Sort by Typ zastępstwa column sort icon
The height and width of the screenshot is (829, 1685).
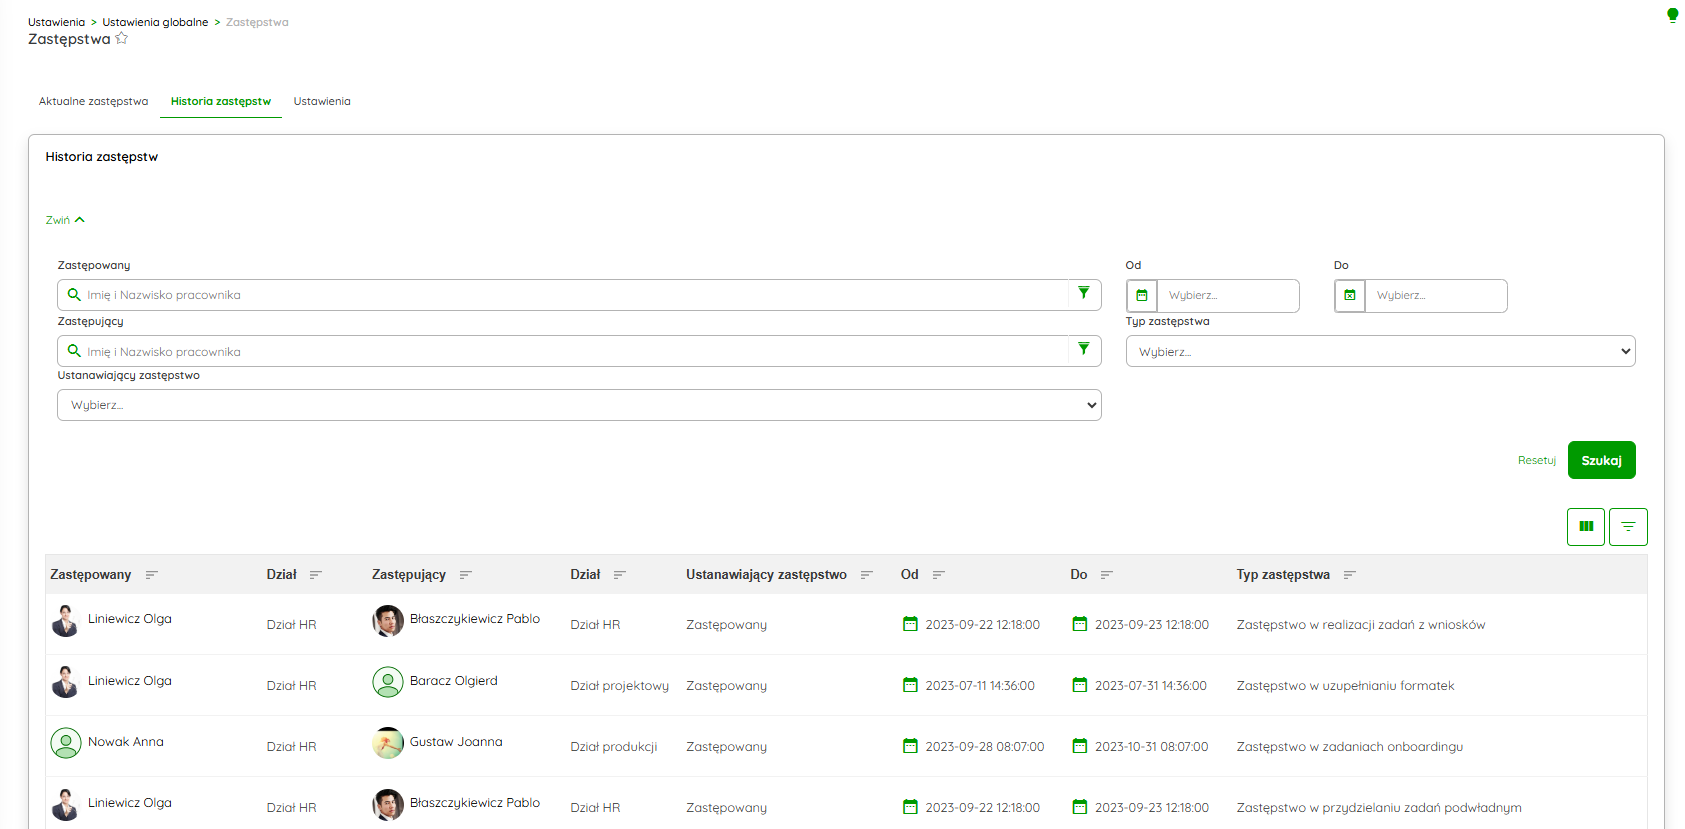pyautogui.click(x=1350, y=575)
